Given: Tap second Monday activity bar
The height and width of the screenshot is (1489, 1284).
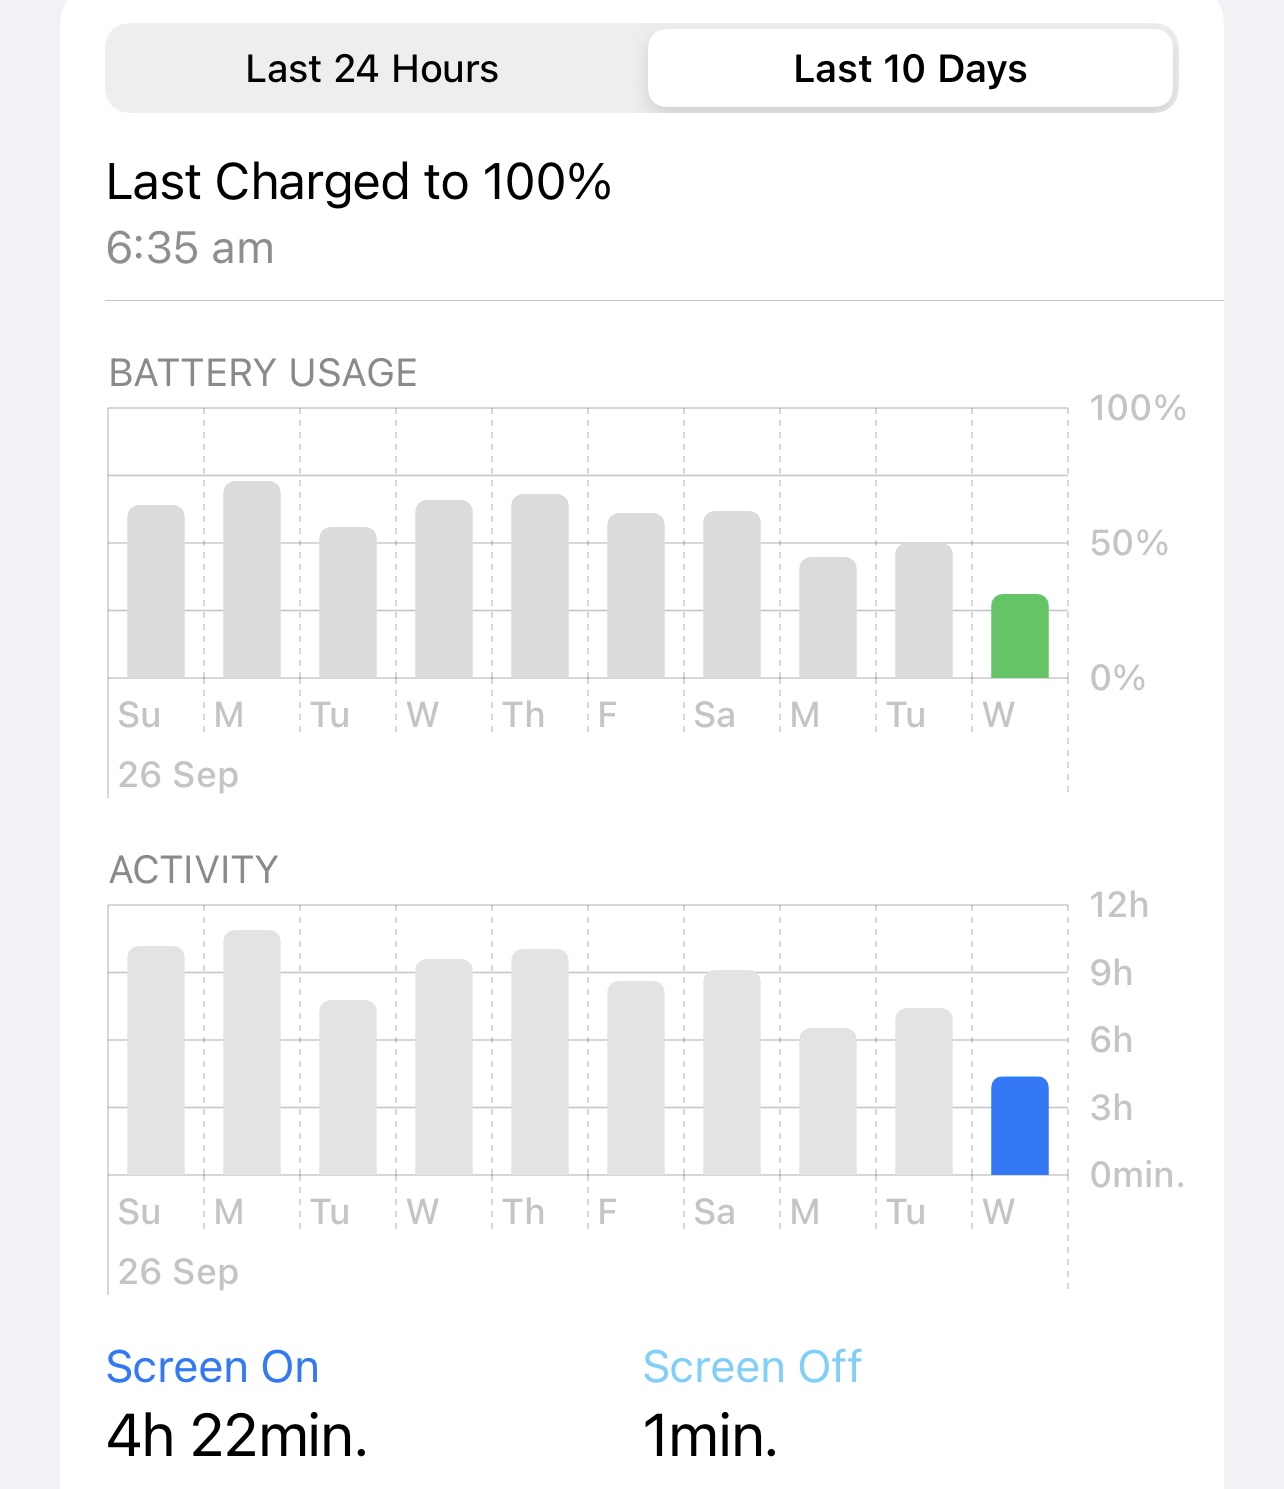Looking at the screenshot, I should (828, 1101).
